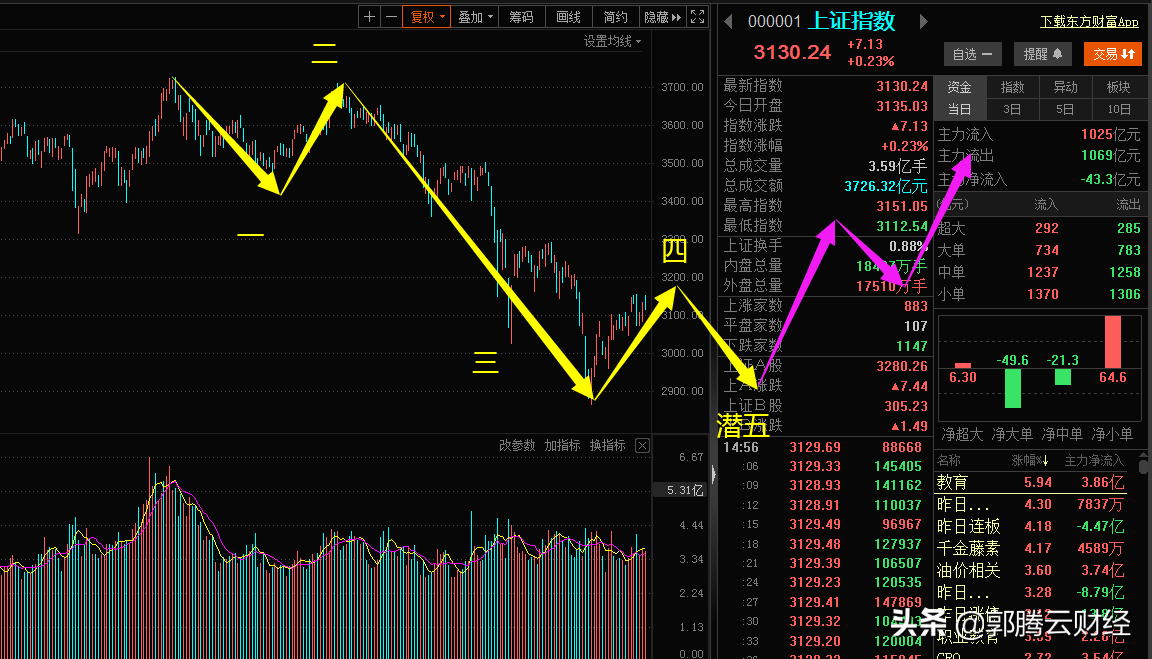
Task: Click panel splitter collapse handle
Action: tap(713, 475)
